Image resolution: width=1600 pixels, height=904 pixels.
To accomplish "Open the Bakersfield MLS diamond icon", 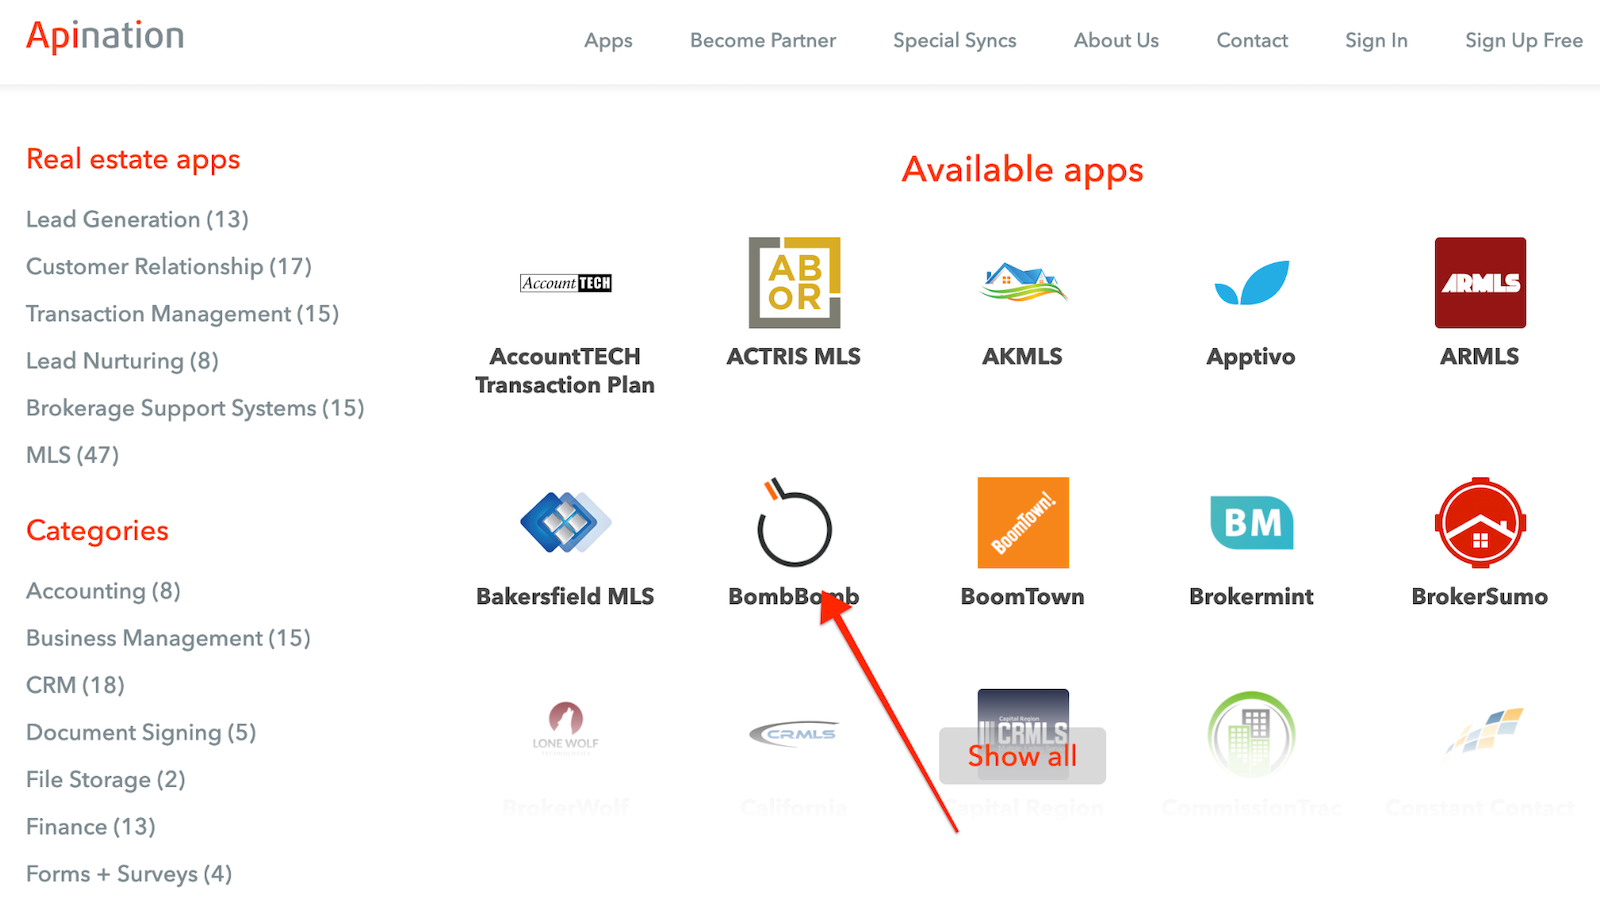I will 566,523.
